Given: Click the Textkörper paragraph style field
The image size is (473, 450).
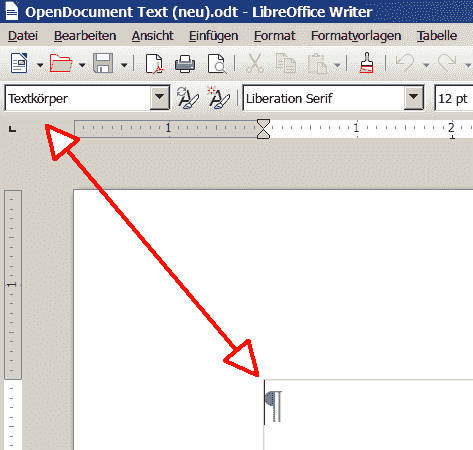Looking at the screenshot, I should click(x=77, y=98).
